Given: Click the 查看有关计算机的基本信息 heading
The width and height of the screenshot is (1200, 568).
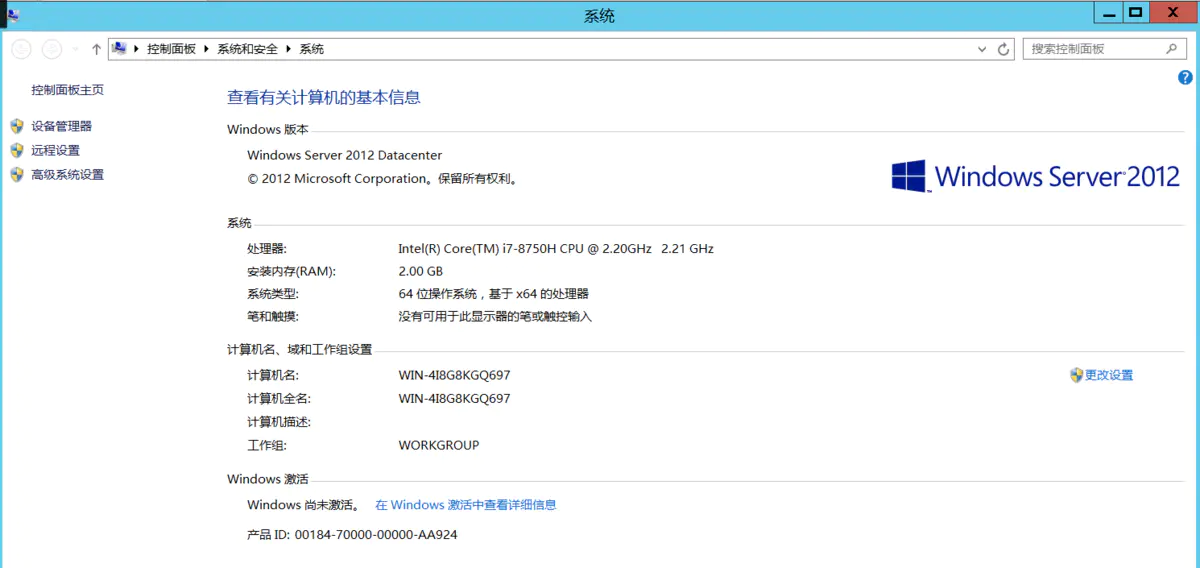Looking at the screenshot, I should tap(324, 97).
